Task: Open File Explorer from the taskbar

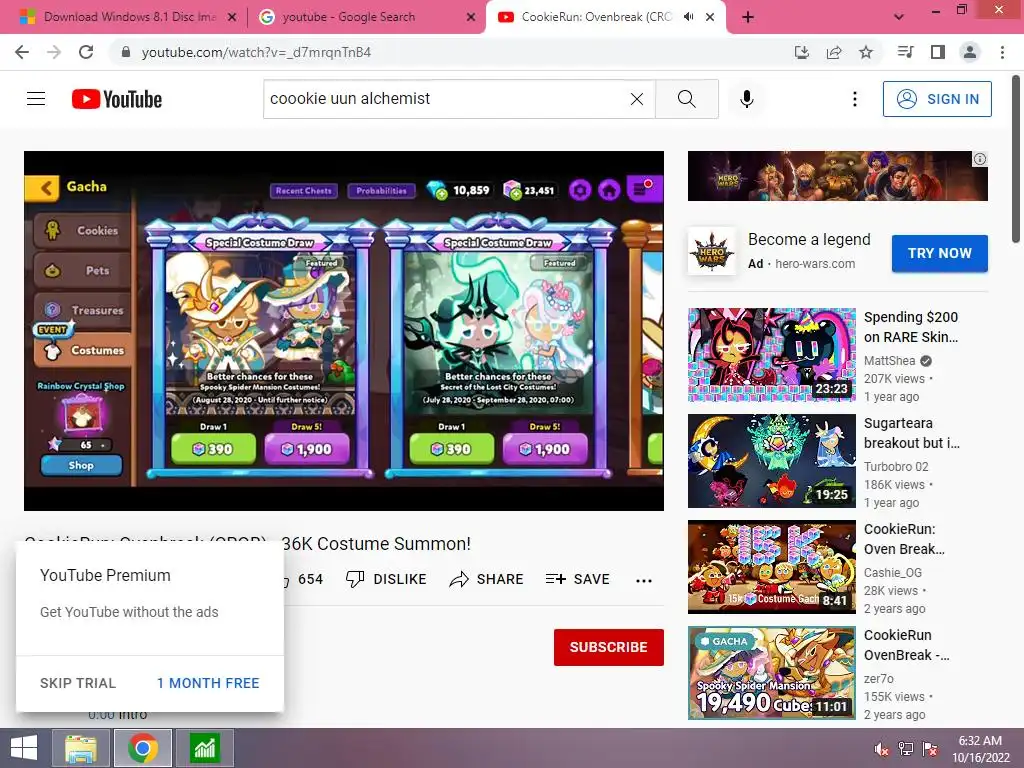Action: (x=80, y=748)
